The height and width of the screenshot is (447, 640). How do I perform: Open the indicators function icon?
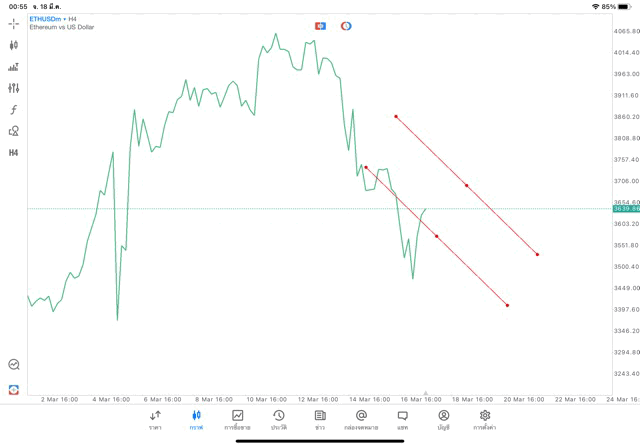point(13,110)
